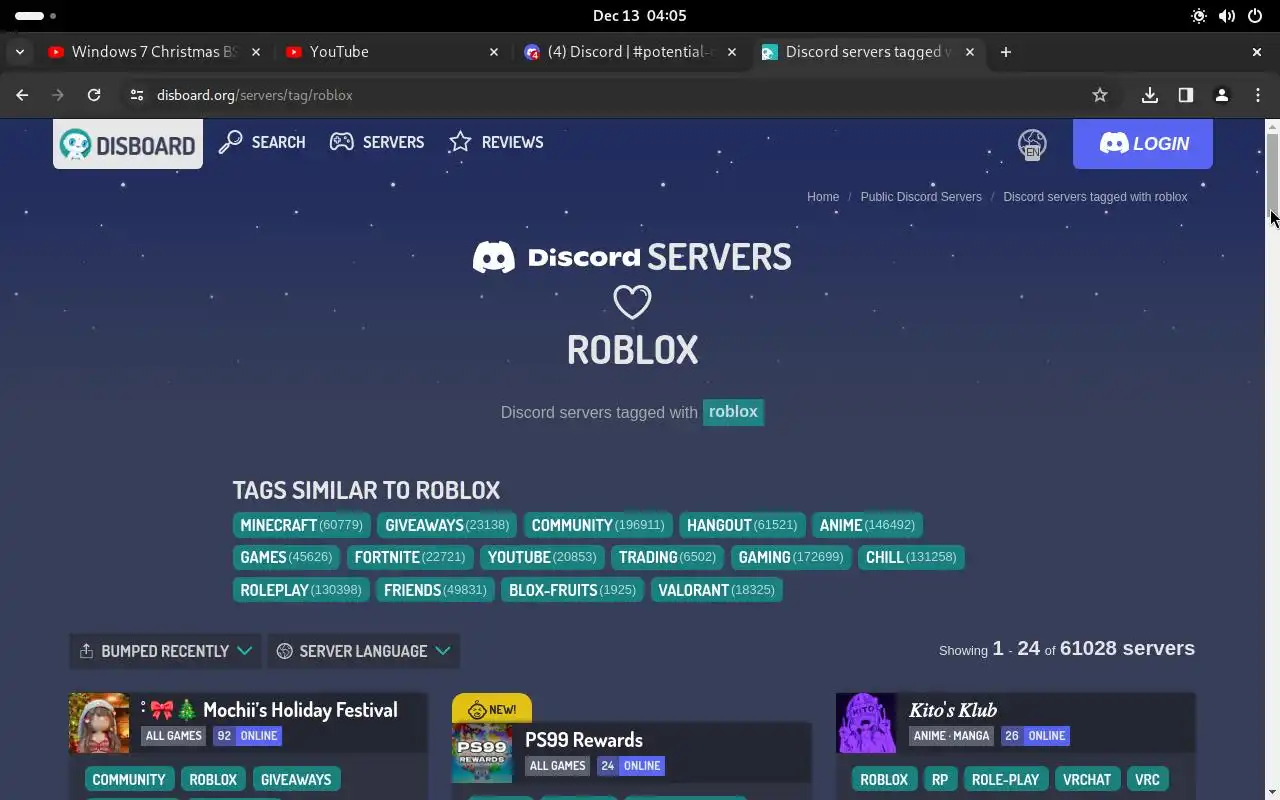The width and height of the screenshot is (1280, 800).
Task: Click the heart favorite icon
Action: click(x=632, y=301)
